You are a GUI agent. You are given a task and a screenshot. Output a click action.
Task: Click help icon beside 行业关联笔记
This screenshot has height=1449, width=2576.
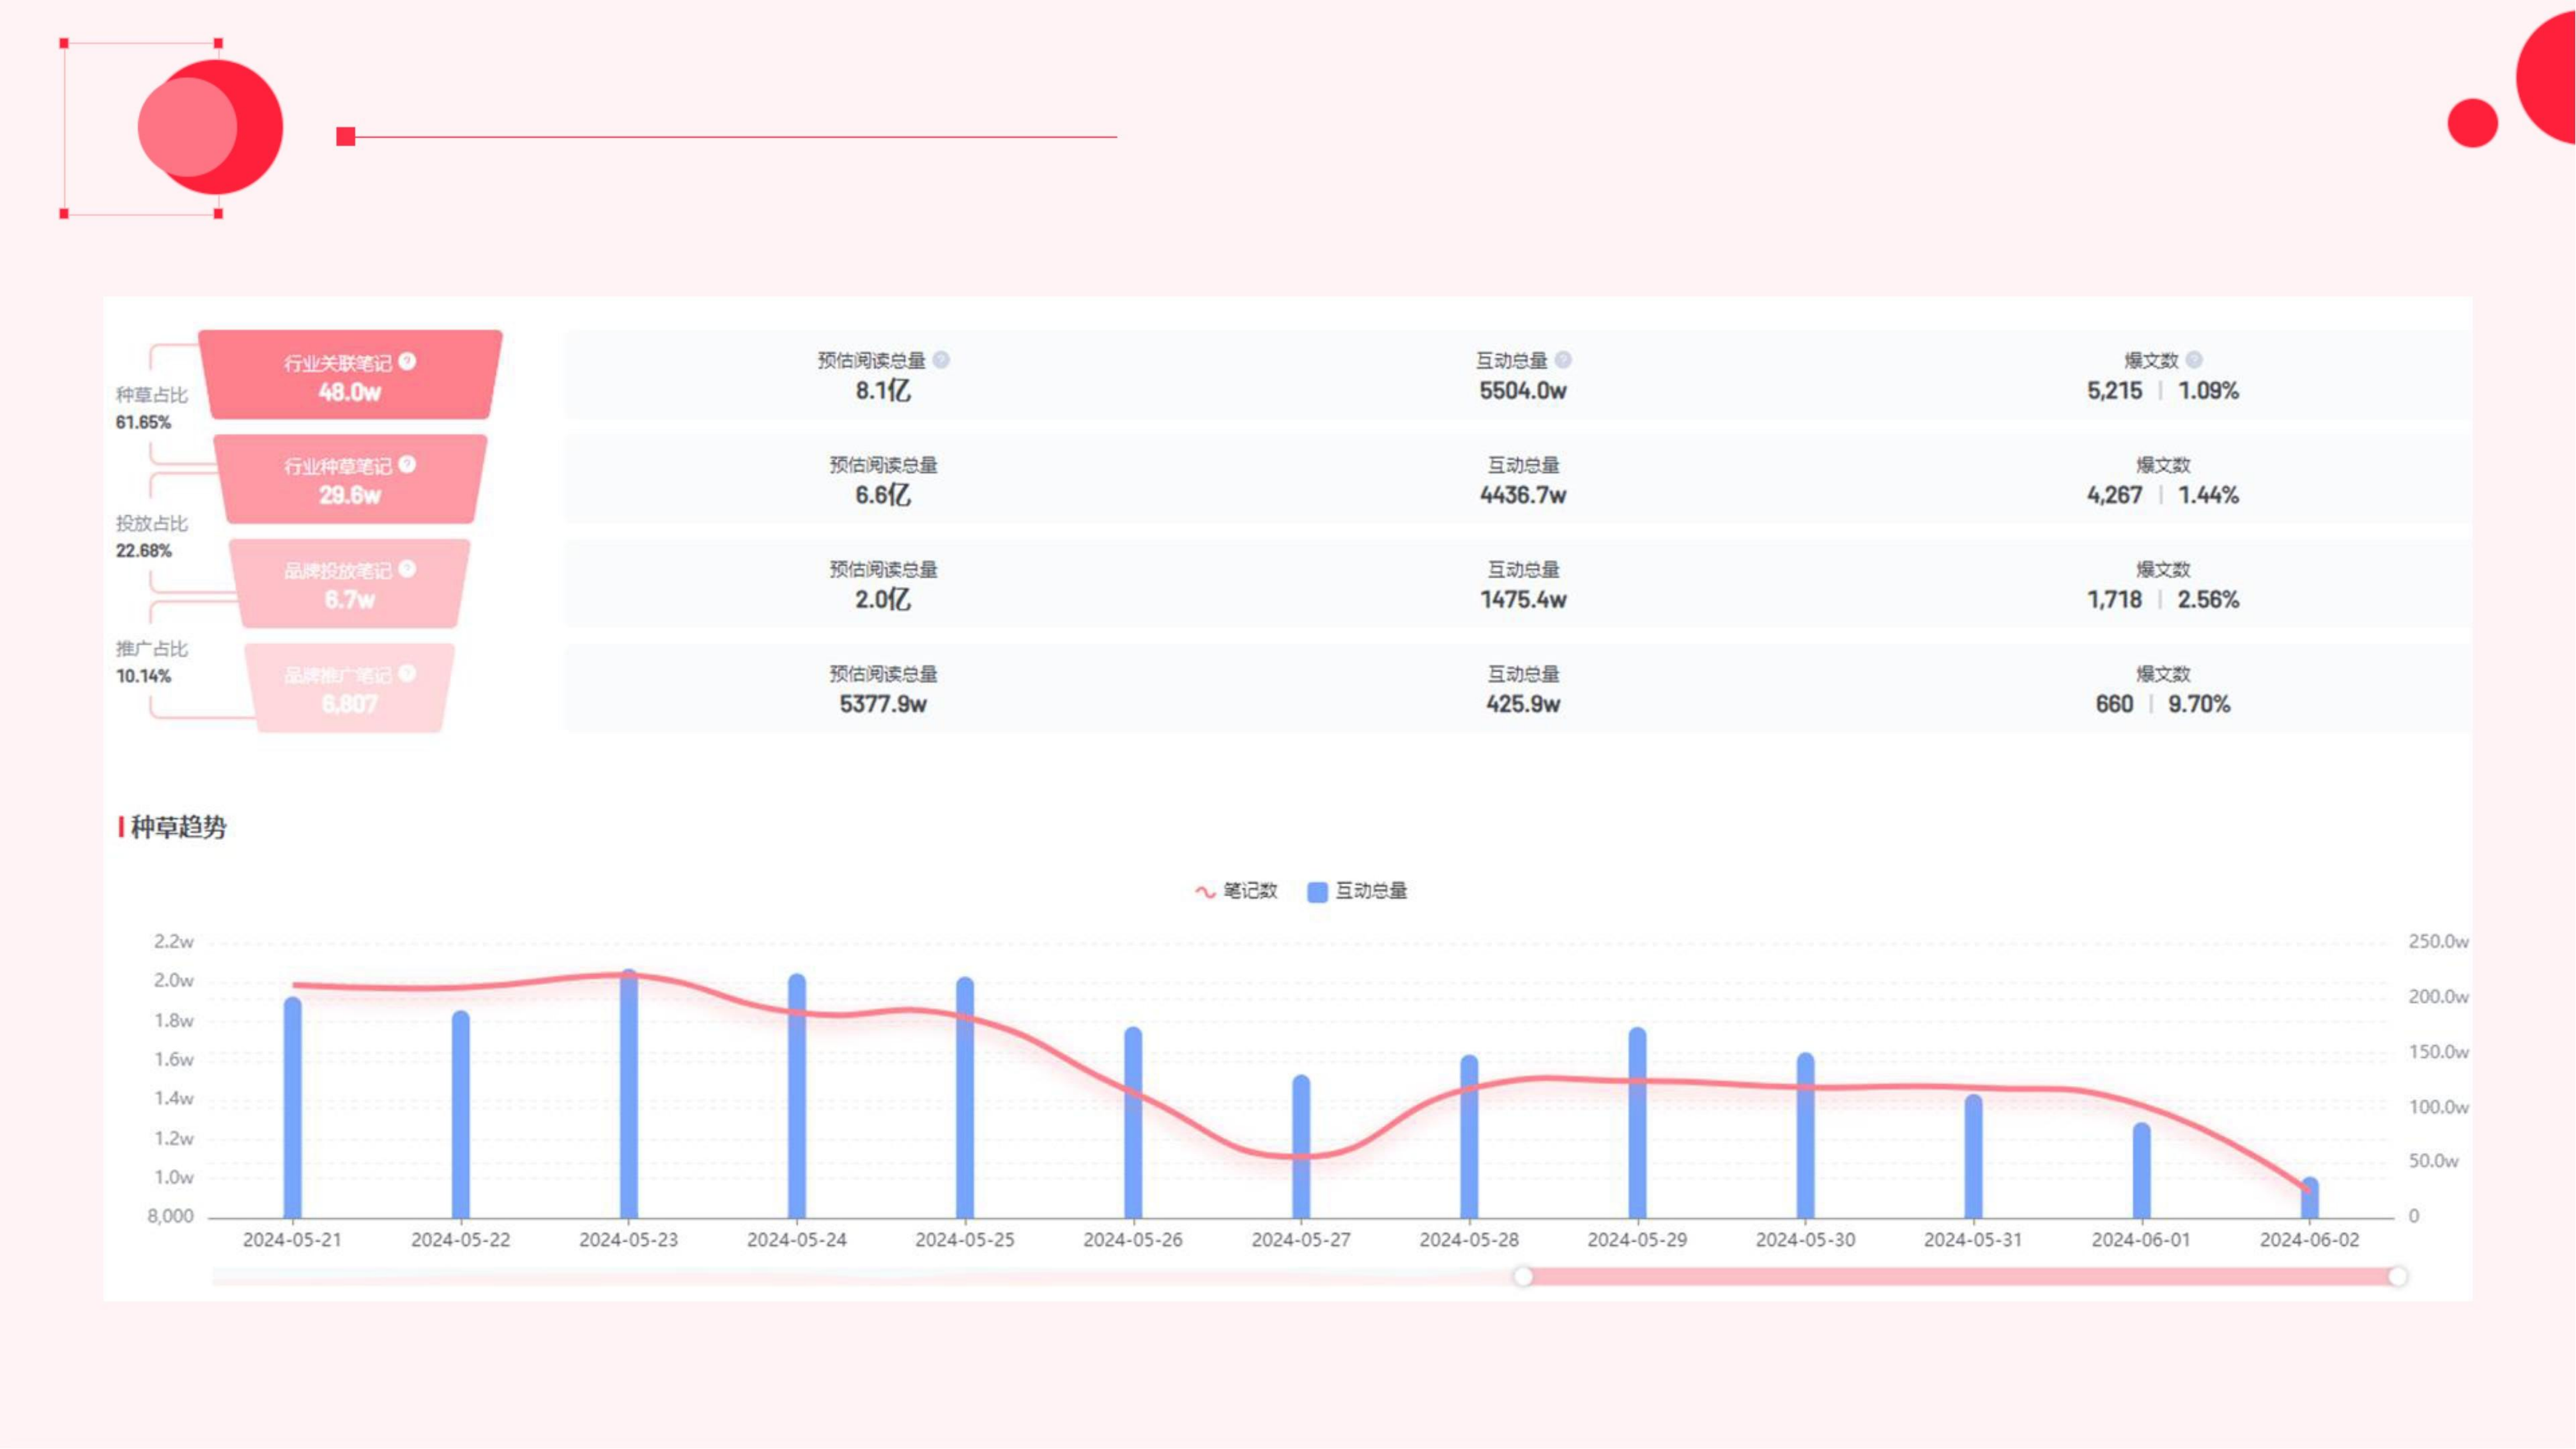407,361
